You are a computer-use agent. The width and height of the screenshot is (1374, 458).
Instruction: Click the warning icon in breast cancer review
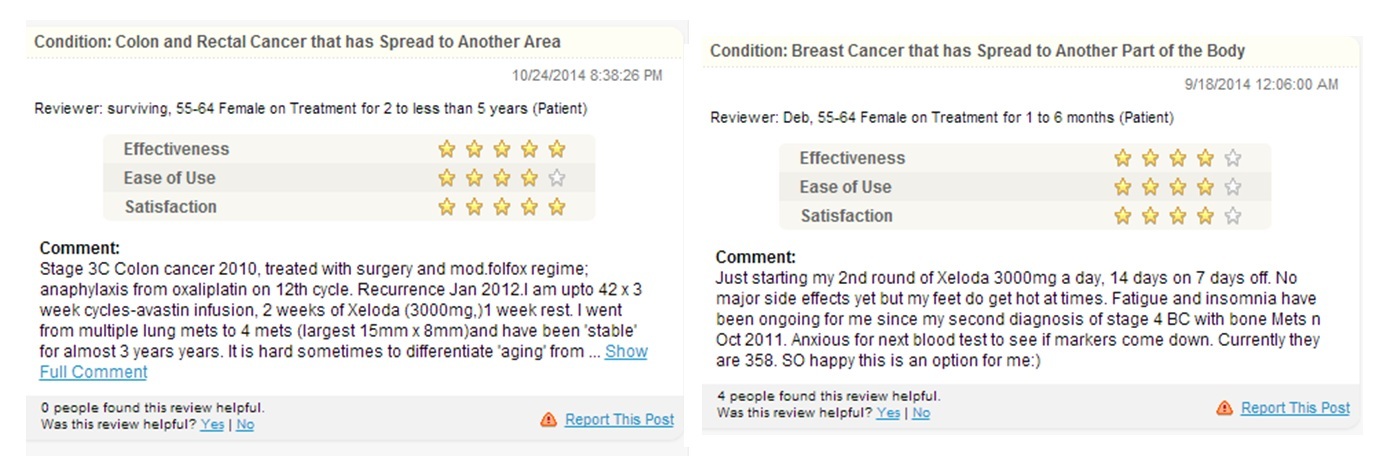click(1224, 408)
